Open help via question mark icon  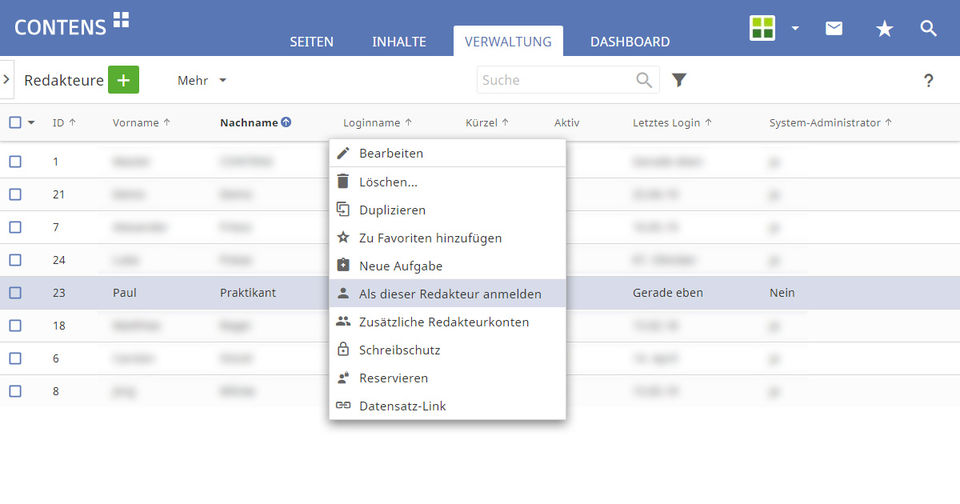(928, 80)
